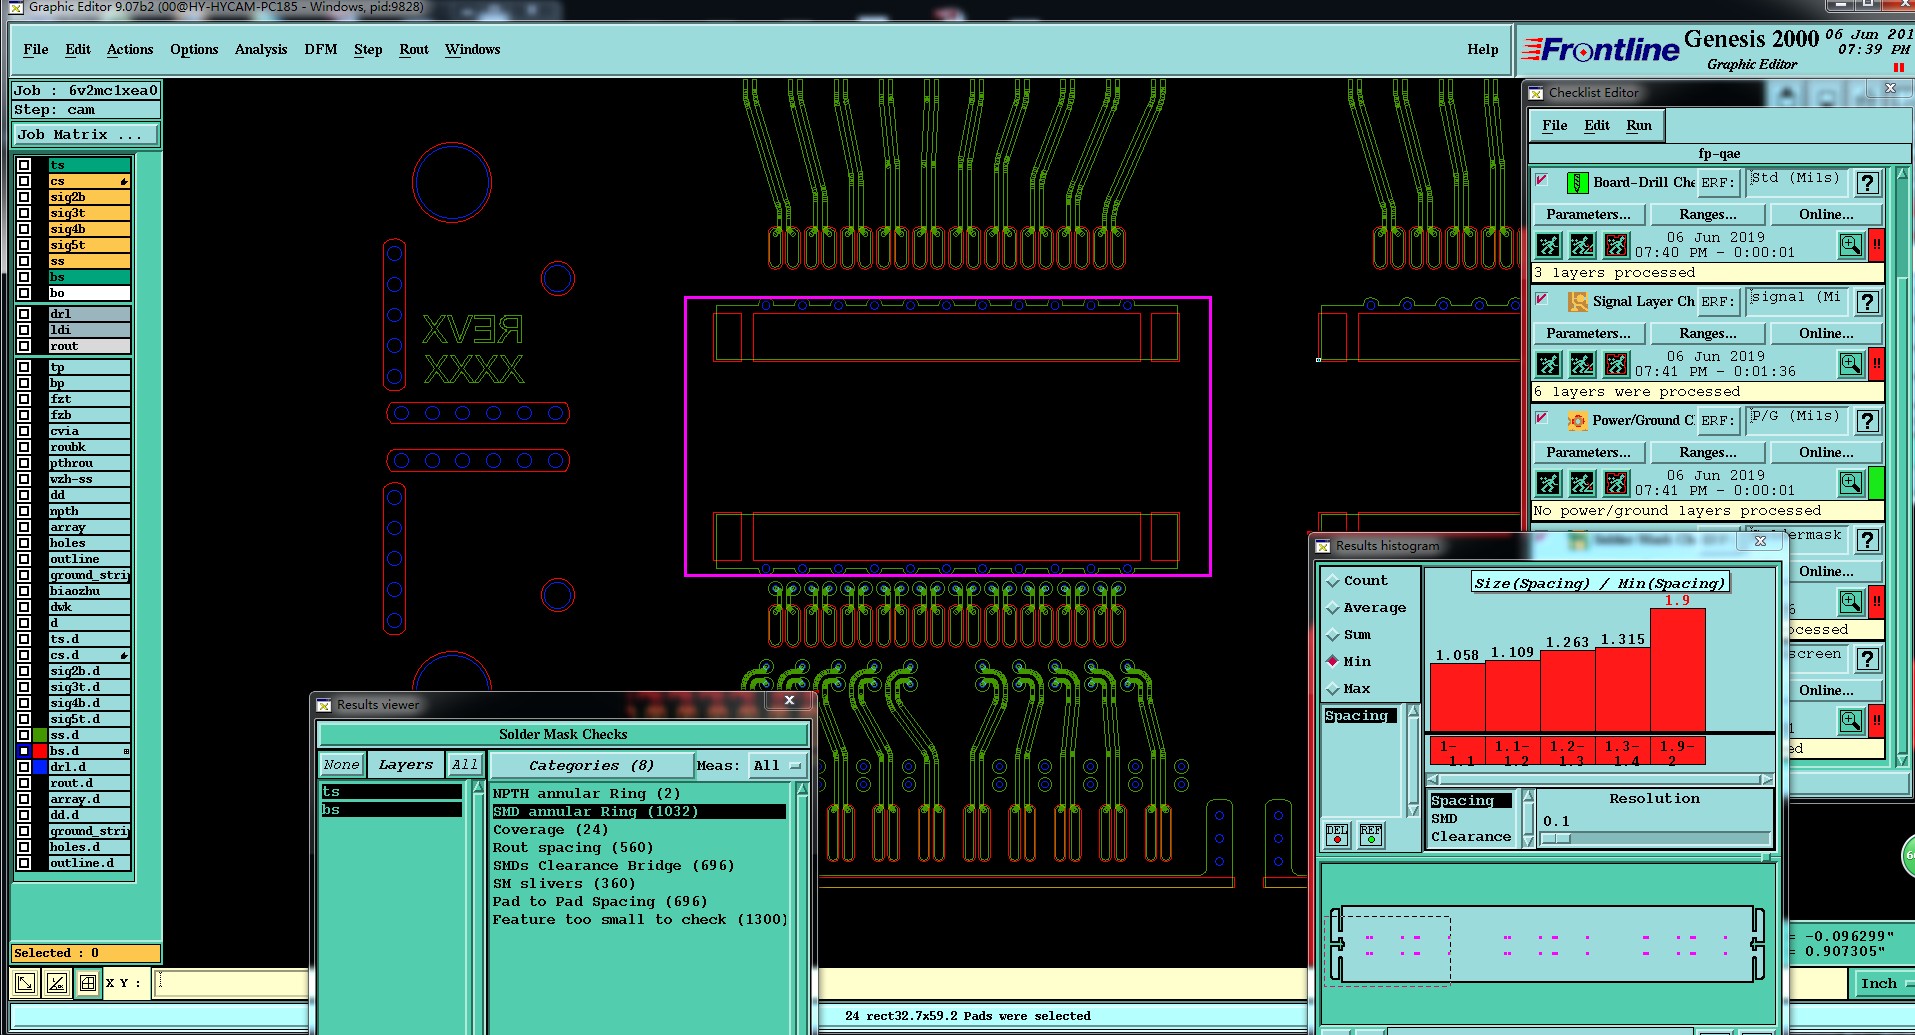Open results magnifier for Power/Ground Check
This screenshot has width=1915, height=1035.
[1850, 483]
